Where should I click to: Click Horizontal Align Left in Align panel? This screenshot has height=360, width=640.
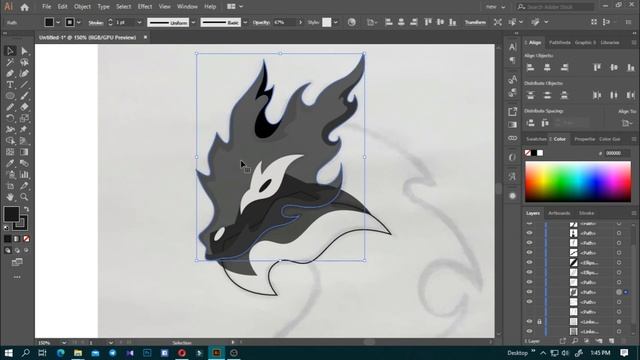[530, 68]
